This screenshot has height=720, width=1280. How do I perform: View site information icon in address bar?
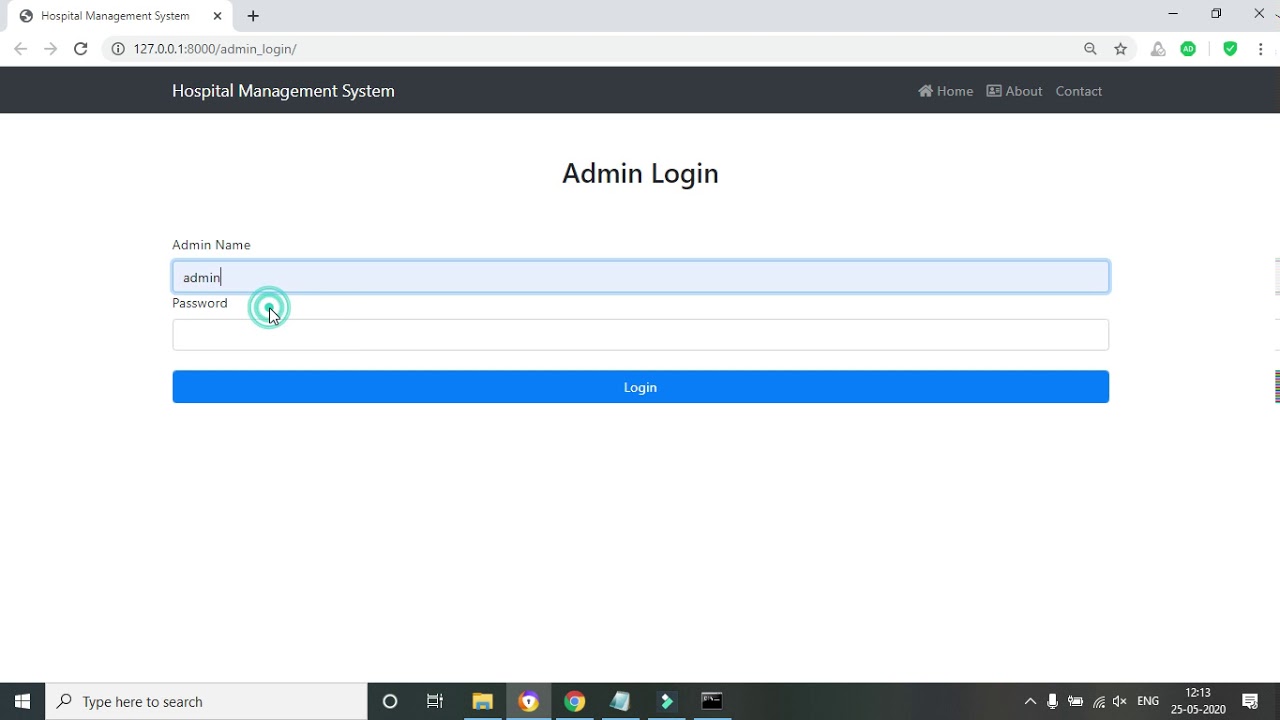(x=118, y=49)
